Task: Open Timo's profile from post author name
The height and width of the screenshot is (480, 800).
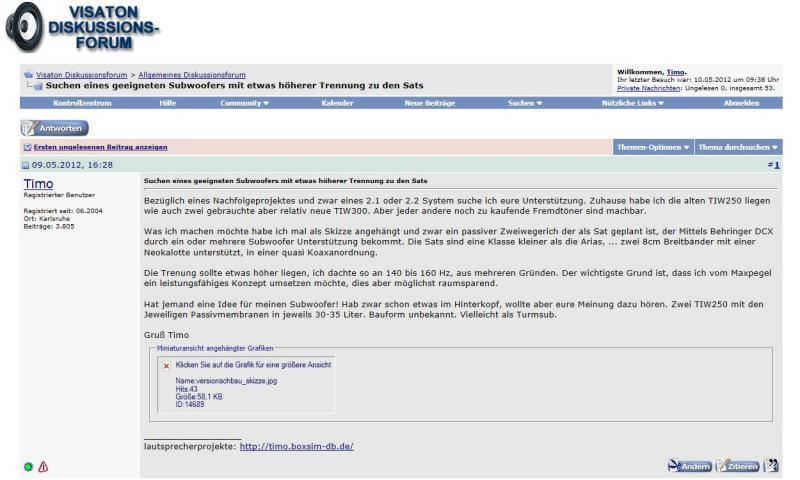Action: pos(38,184)
